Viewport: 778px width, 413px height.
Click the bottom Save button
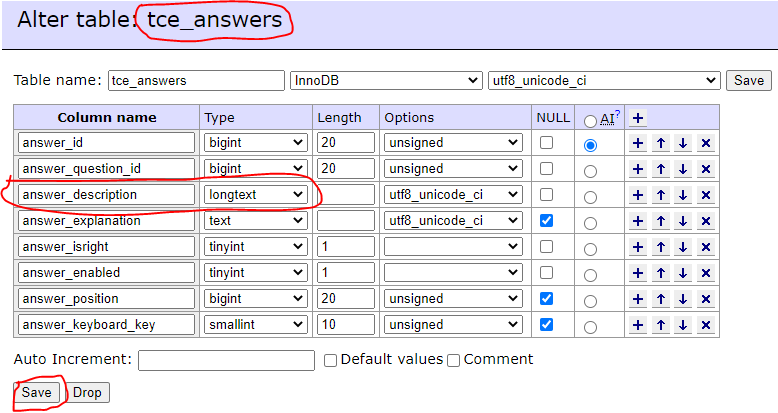pos(37,393)
